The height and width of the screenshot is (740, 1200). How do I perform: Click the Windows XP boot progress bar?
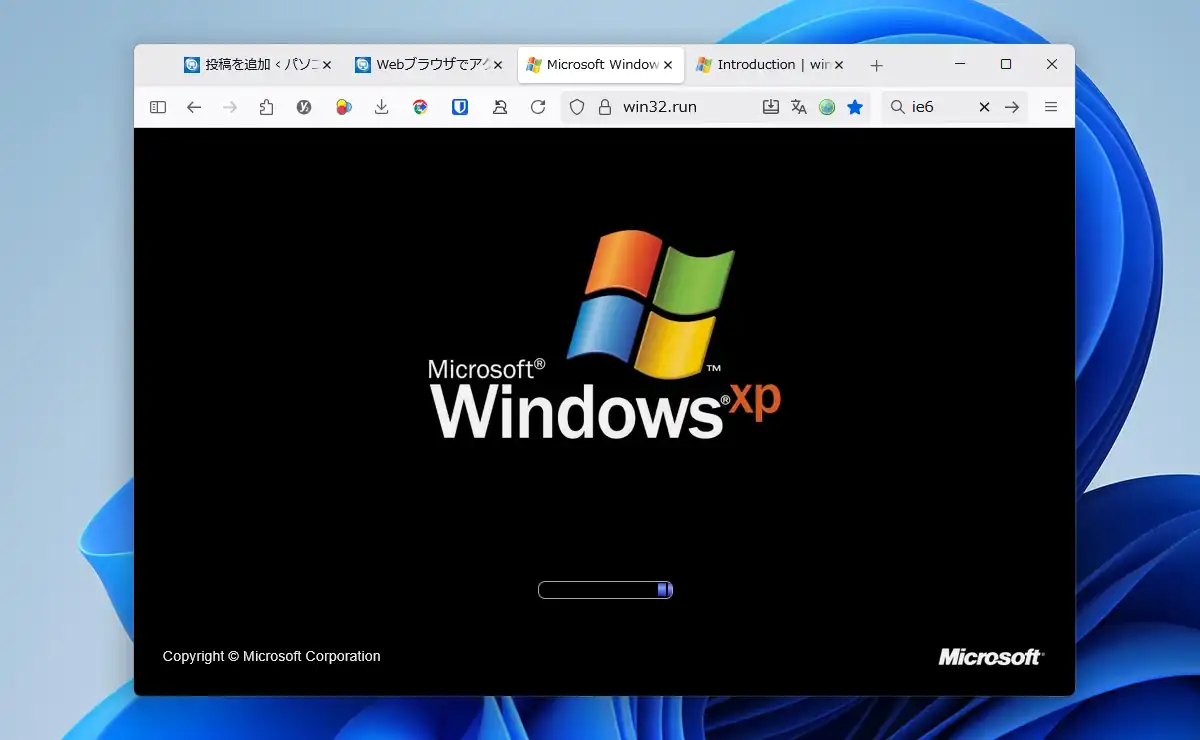[x=605, y=590]
